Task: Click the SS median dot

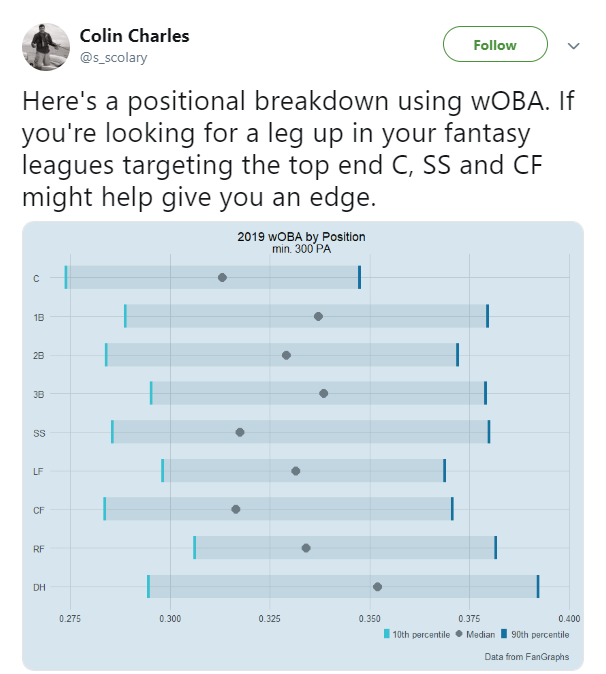Action: click(240, 432)
